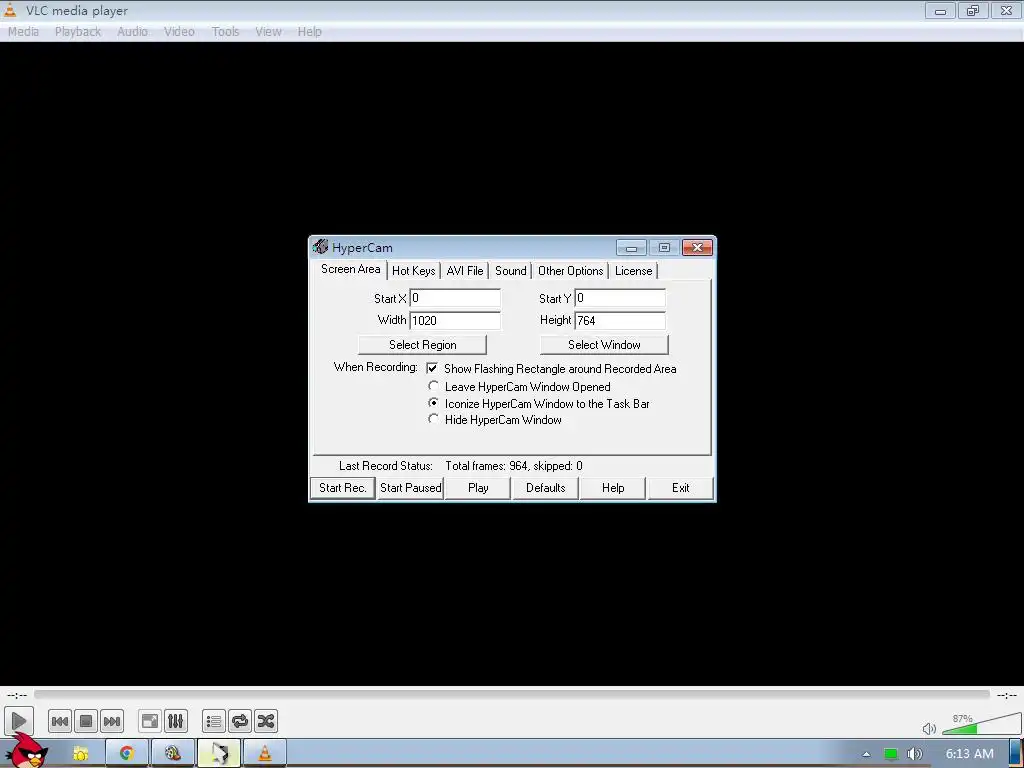Click the VLC cone title icon
1024x768 pixels.
point(10,10)
